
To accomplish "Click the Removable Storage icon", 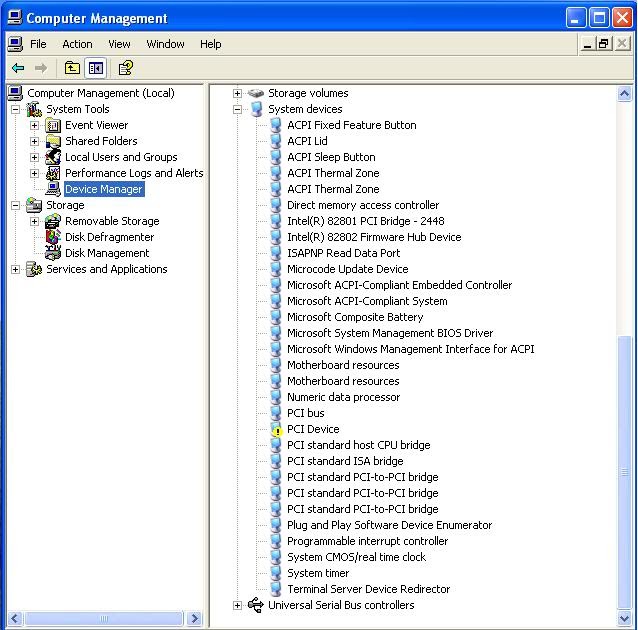I will pyautogui.click(x=53, y=221).
